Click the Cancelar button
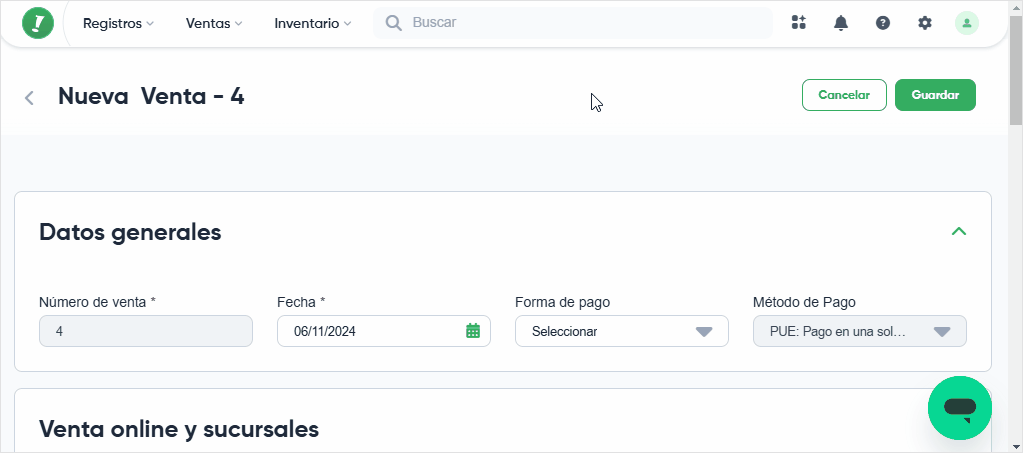Screen dimensions: 1023x453 coord(844,95)
